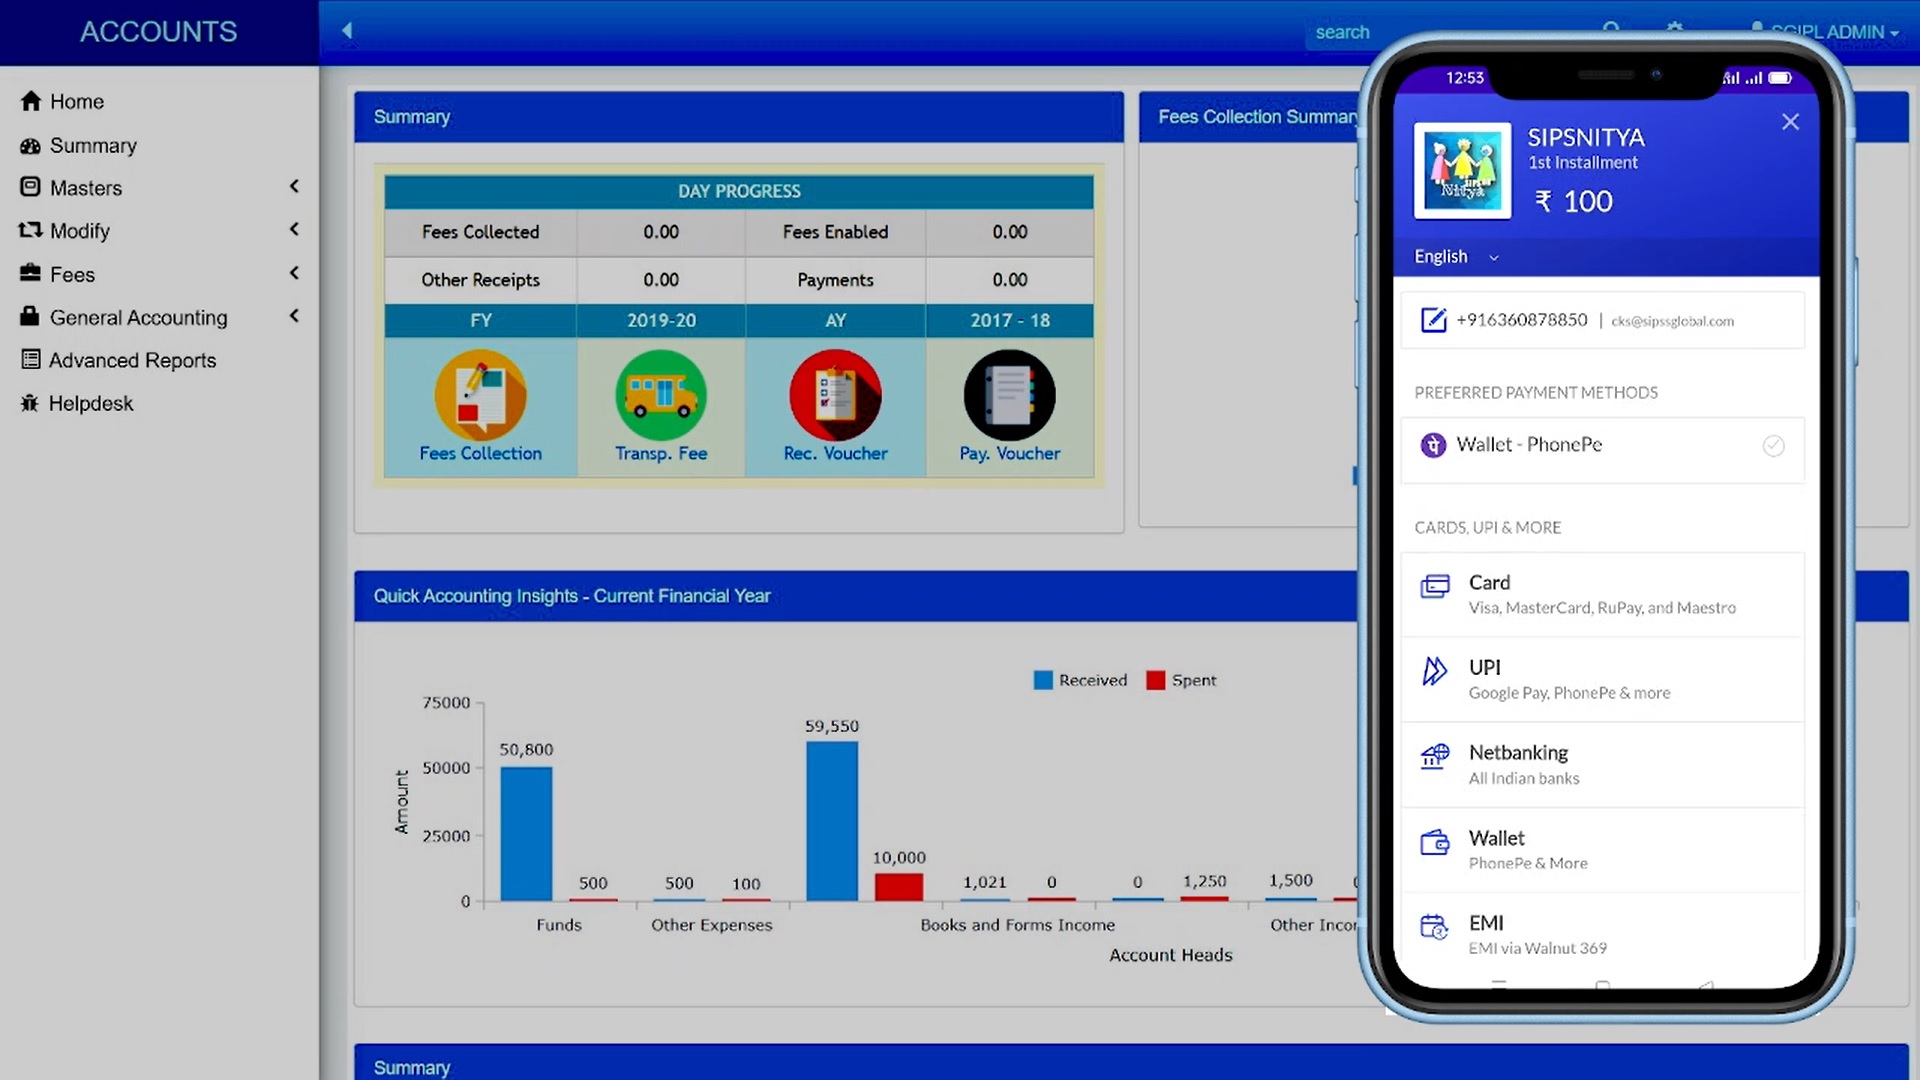Click the Helpdesk bug icon
Screen dimensions: 1920x1080
pos(30,403)
